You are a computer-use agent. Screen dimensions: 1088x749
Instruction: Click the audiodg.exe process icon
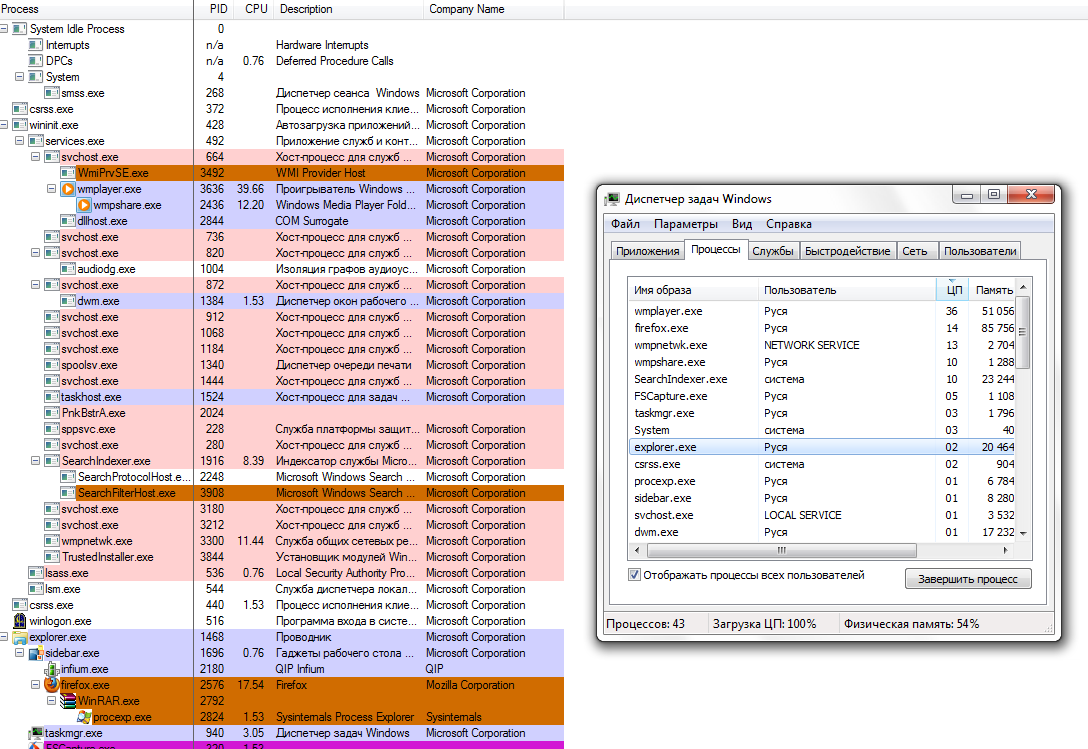(x=68, y=269)
